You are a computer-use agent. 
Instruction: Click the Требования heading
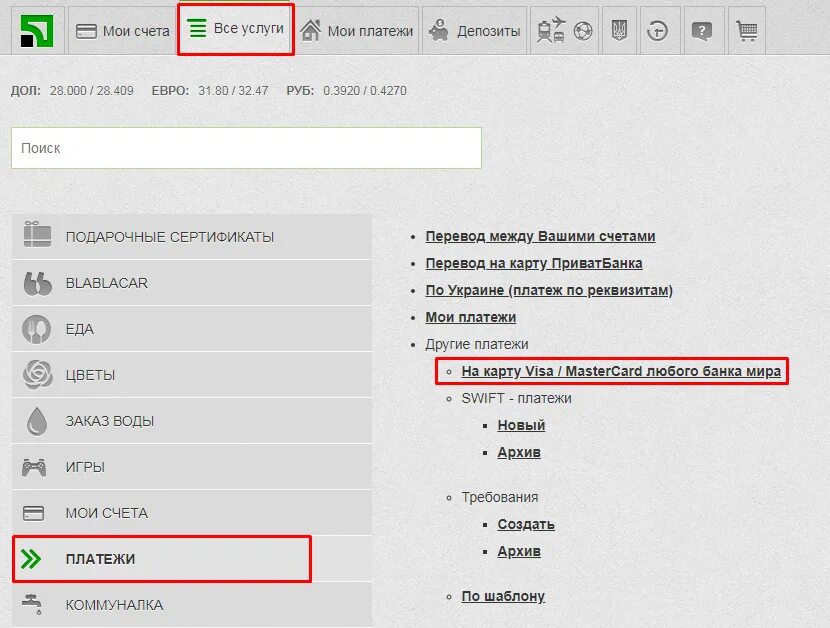499,497
